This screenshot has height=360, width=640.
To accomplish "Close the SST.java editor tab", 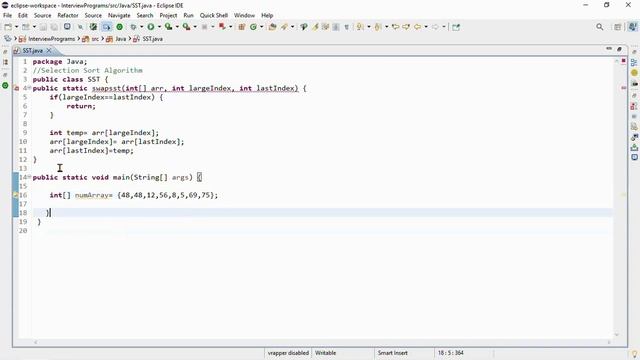I will (x=49, y=50).
